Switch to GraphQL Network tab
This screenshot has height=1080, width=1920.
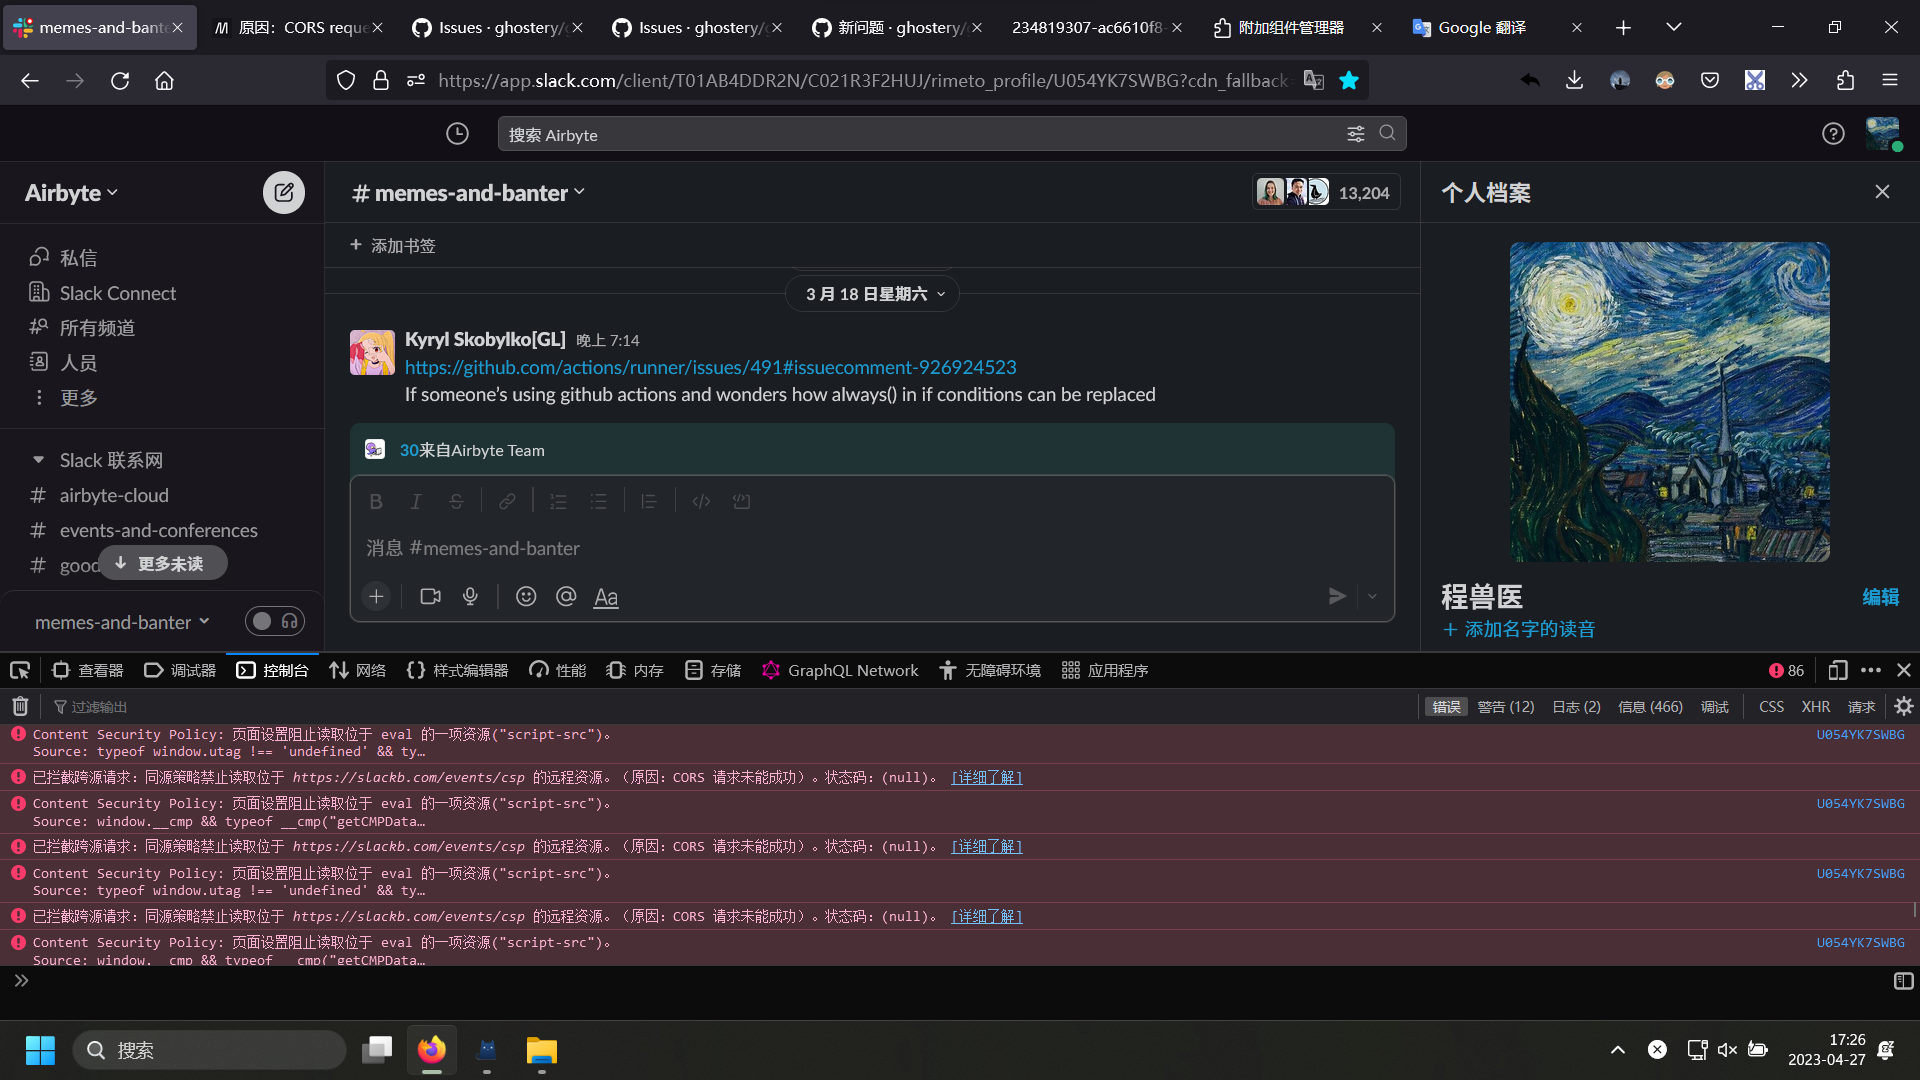click(x=840, y=670)
